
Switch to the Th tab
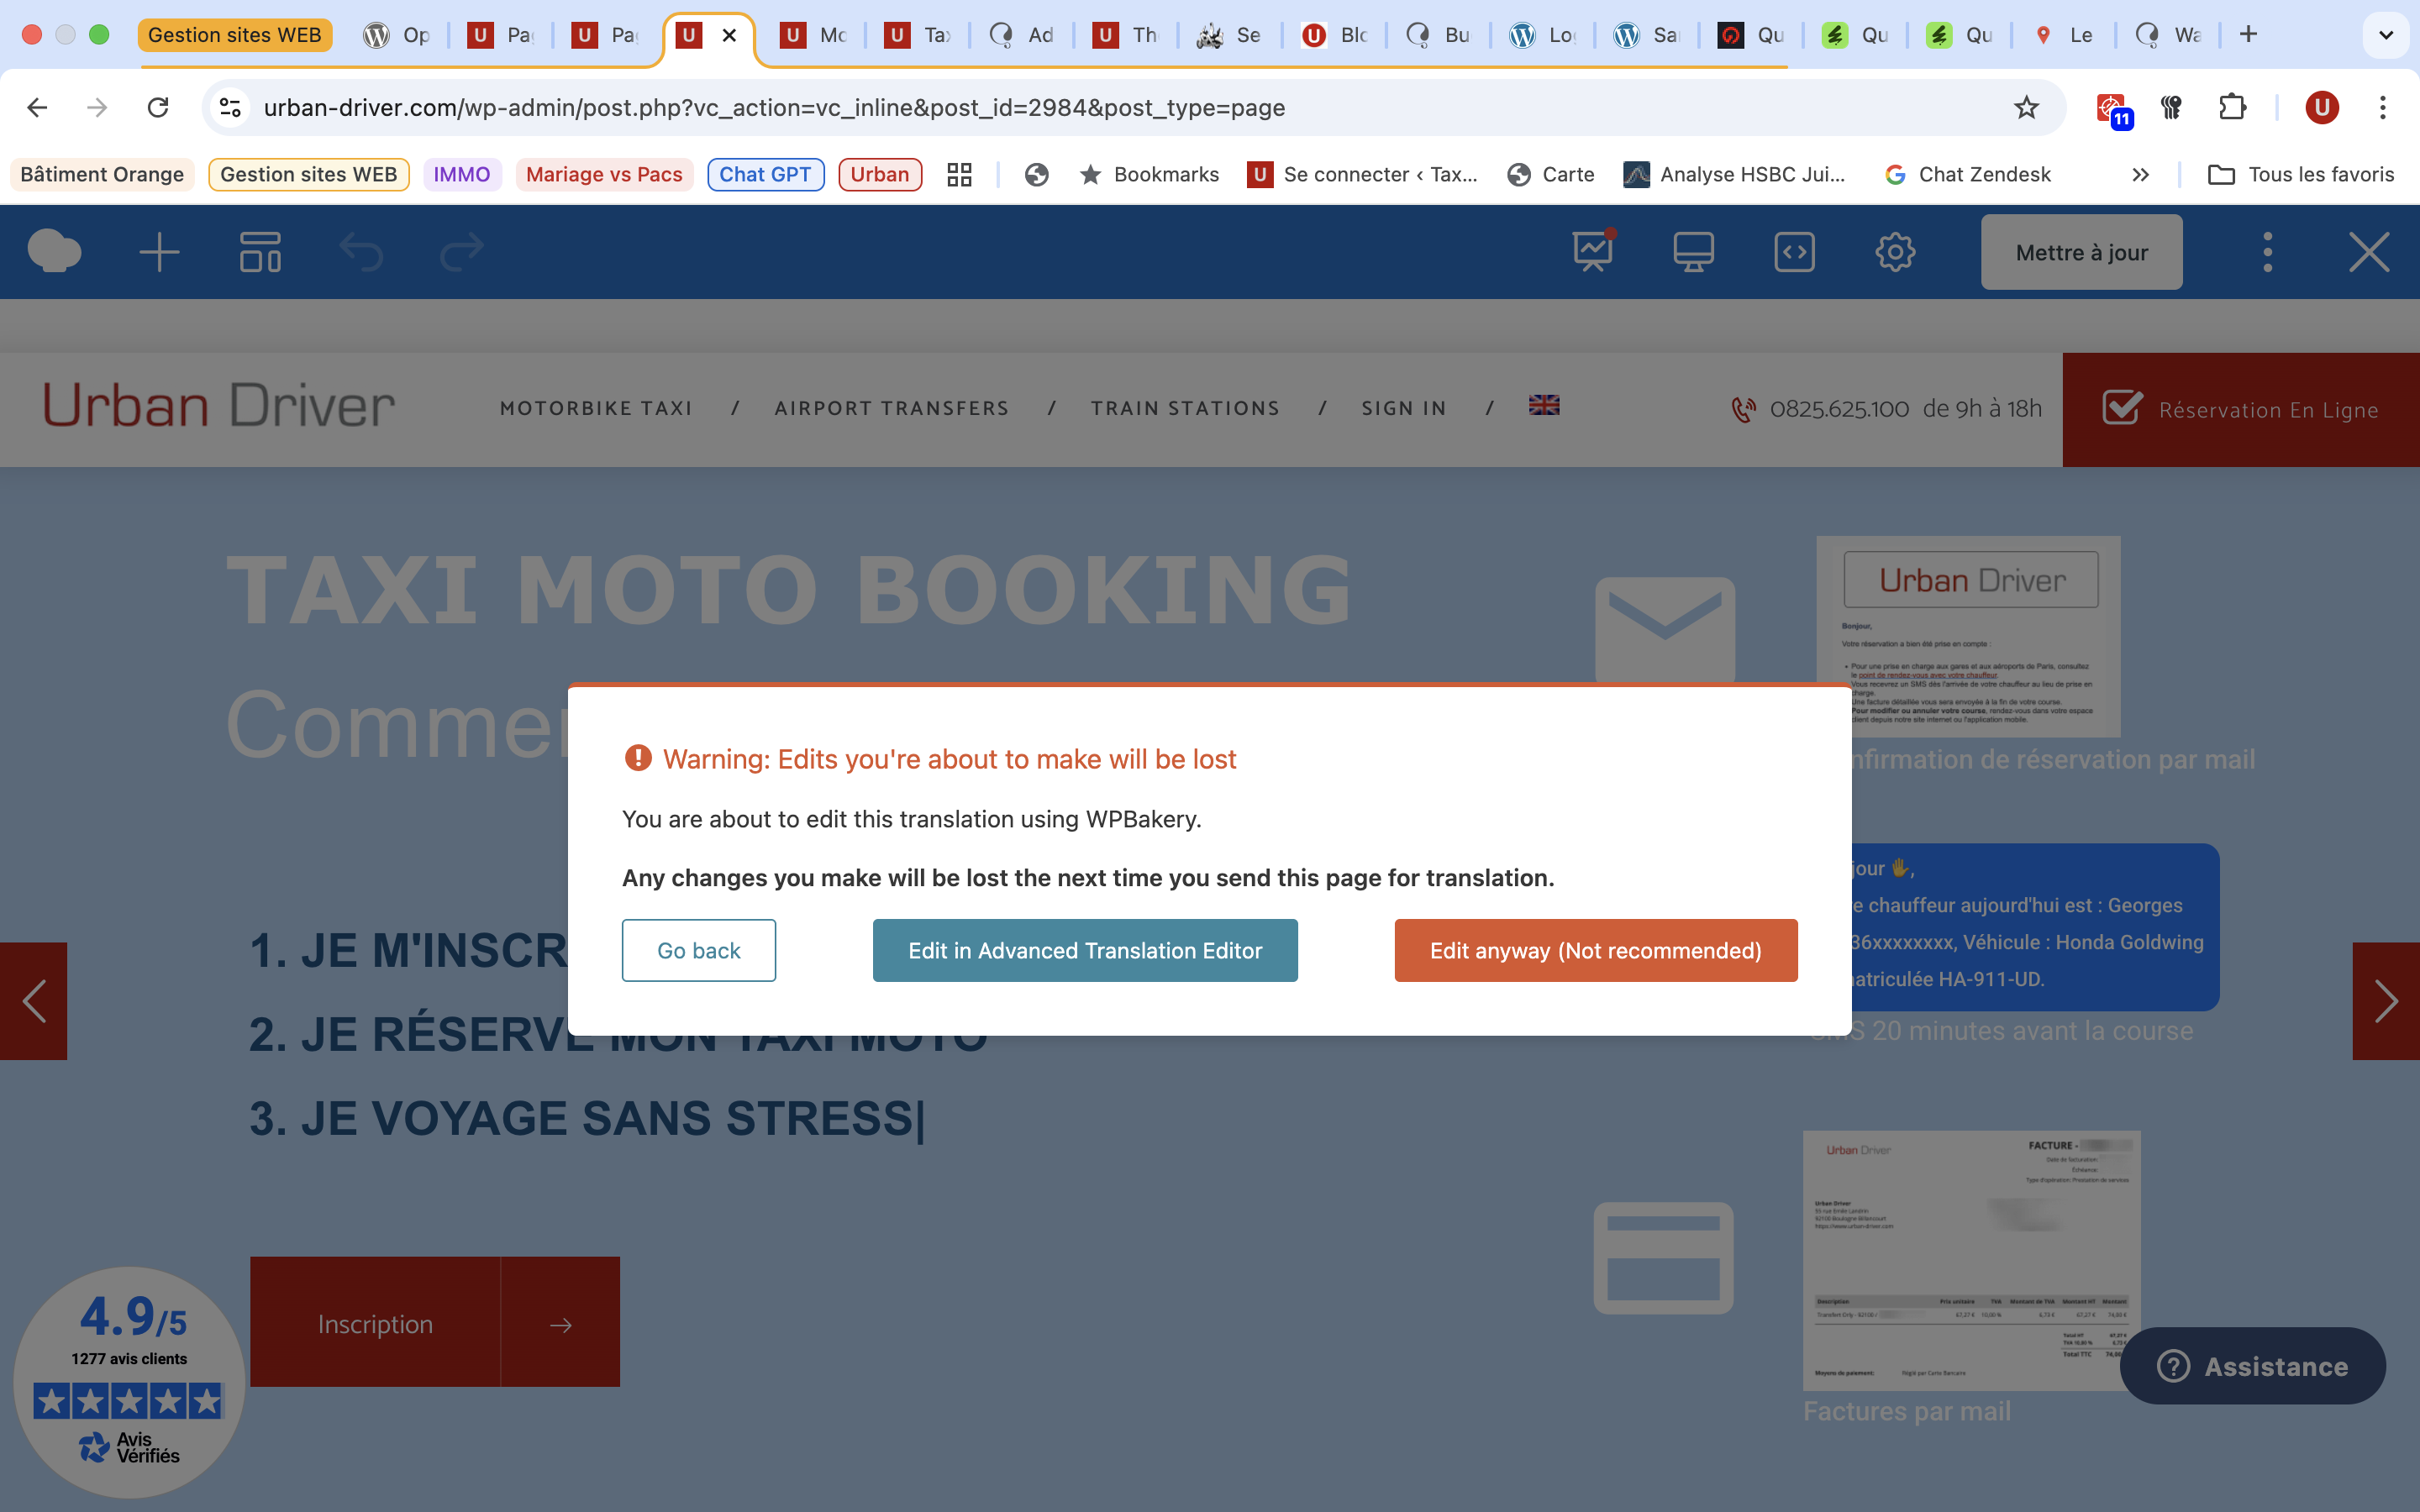point(1126,35)
